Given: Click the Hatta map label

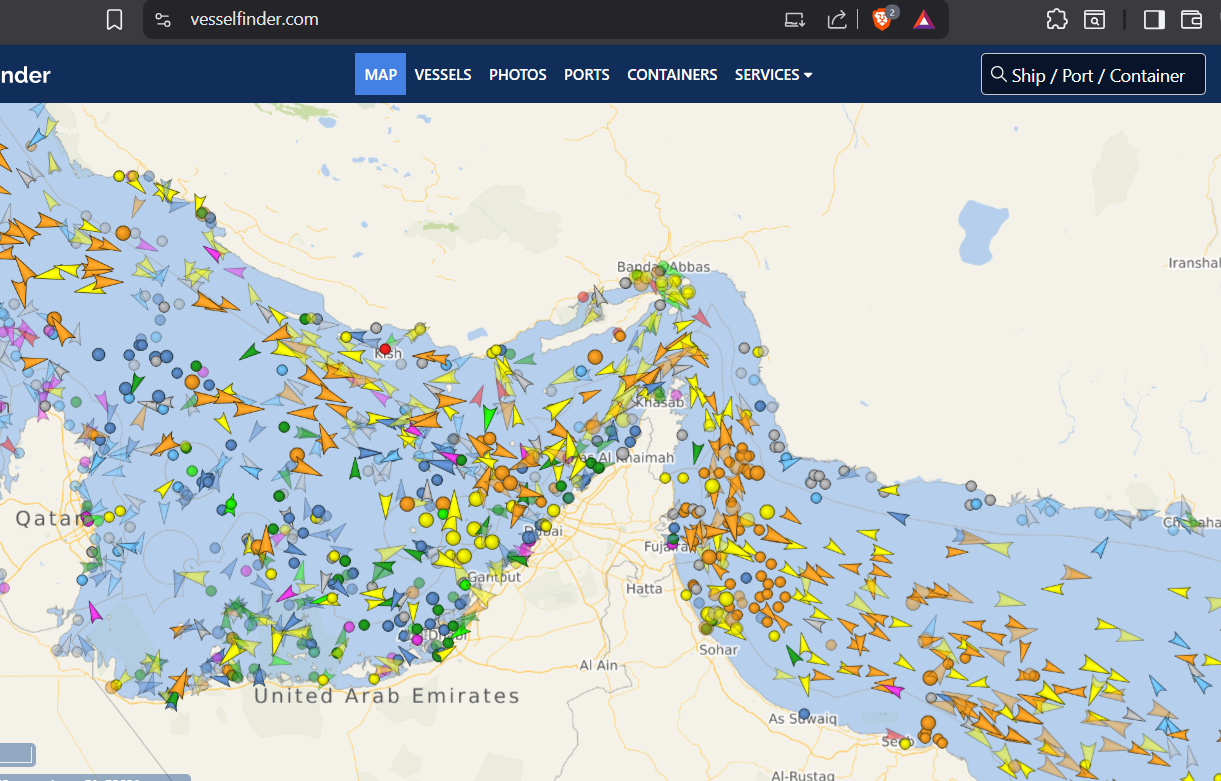Looking at the screenshot, I should 644,588.
